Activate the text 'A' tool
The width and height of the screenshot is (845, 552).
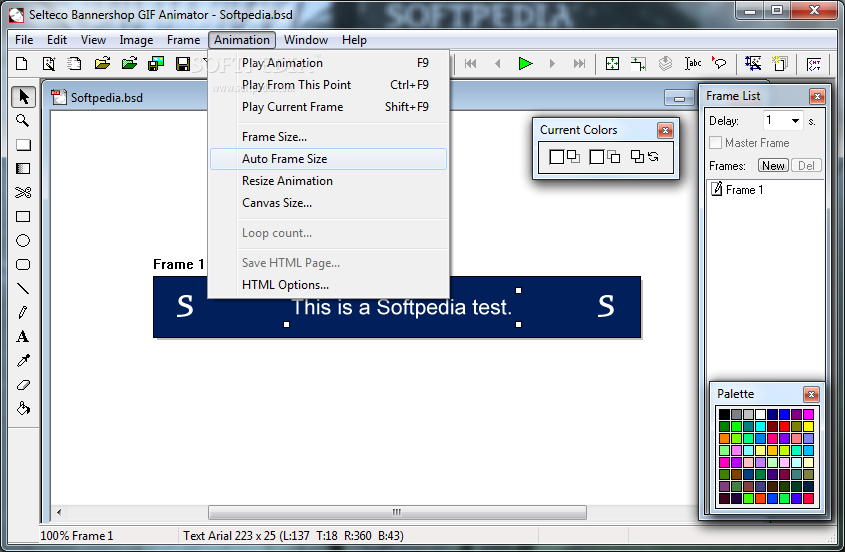point(23,336)
